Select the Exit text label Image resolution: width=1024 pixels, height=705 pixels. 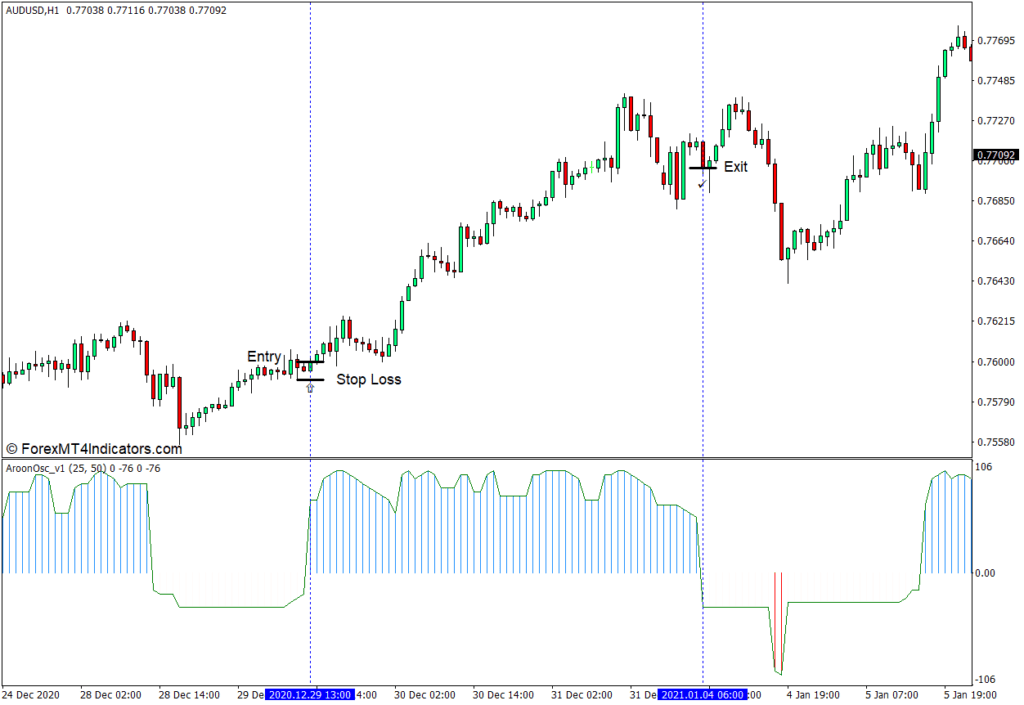(735, 167)
